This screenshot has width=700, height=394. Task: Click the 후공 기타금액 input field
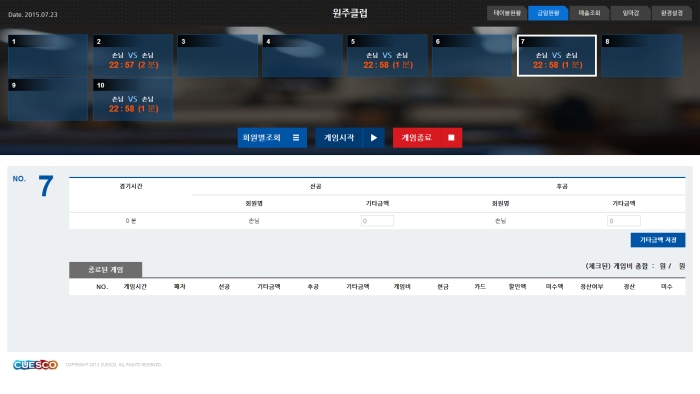[x=624, y=221]
